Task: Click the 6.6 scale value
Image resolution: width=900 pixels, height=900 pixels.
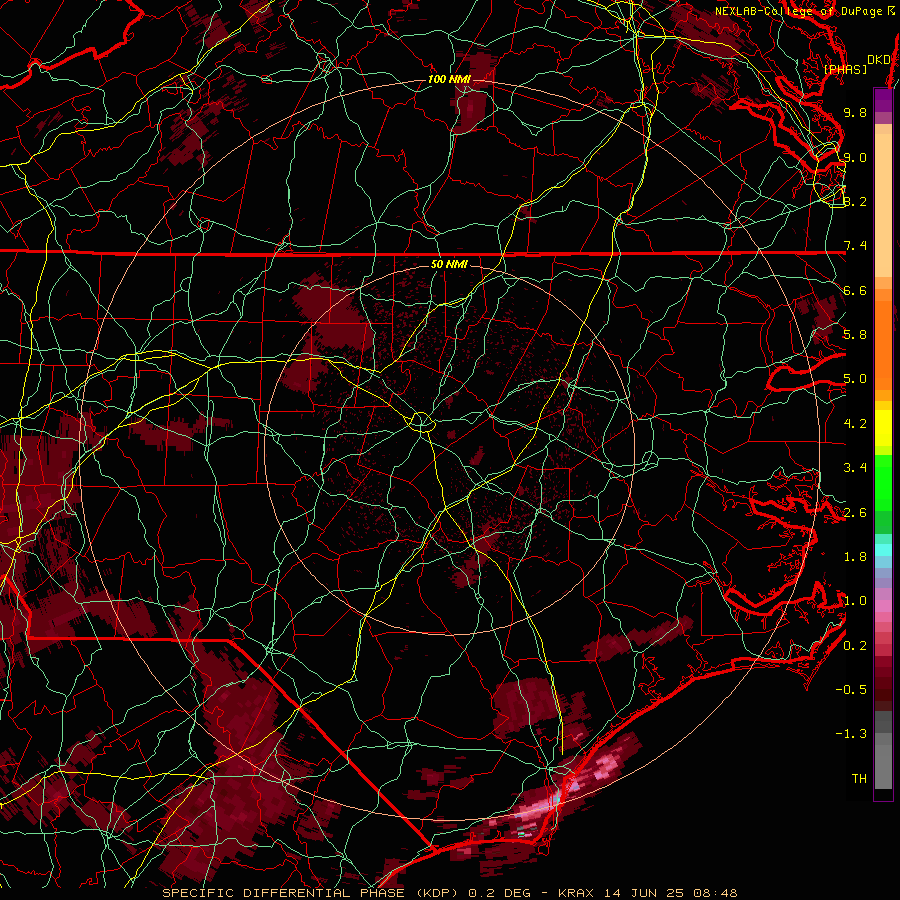Action: [x=855, y=290]
